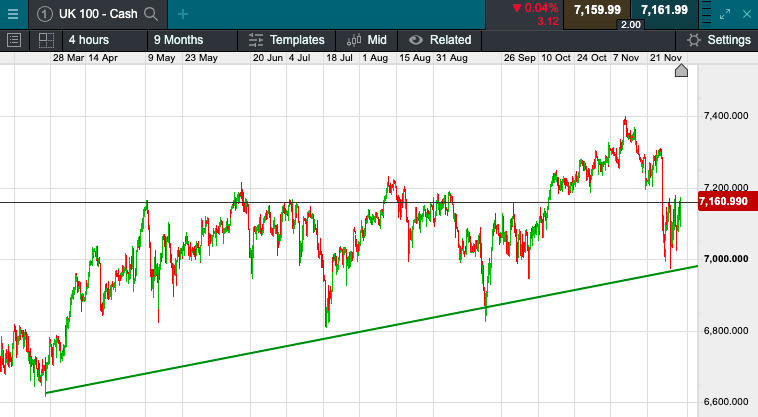Click the grey time axis marker handle

pyautogui.click(x=681, y=71)
